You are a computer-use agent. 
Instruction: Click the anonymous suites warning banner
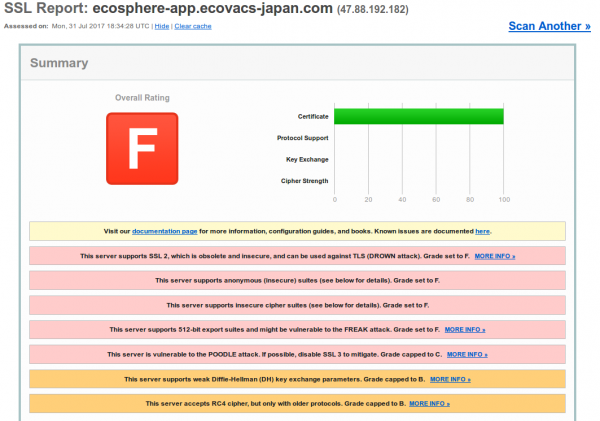[x=297, y=281]
